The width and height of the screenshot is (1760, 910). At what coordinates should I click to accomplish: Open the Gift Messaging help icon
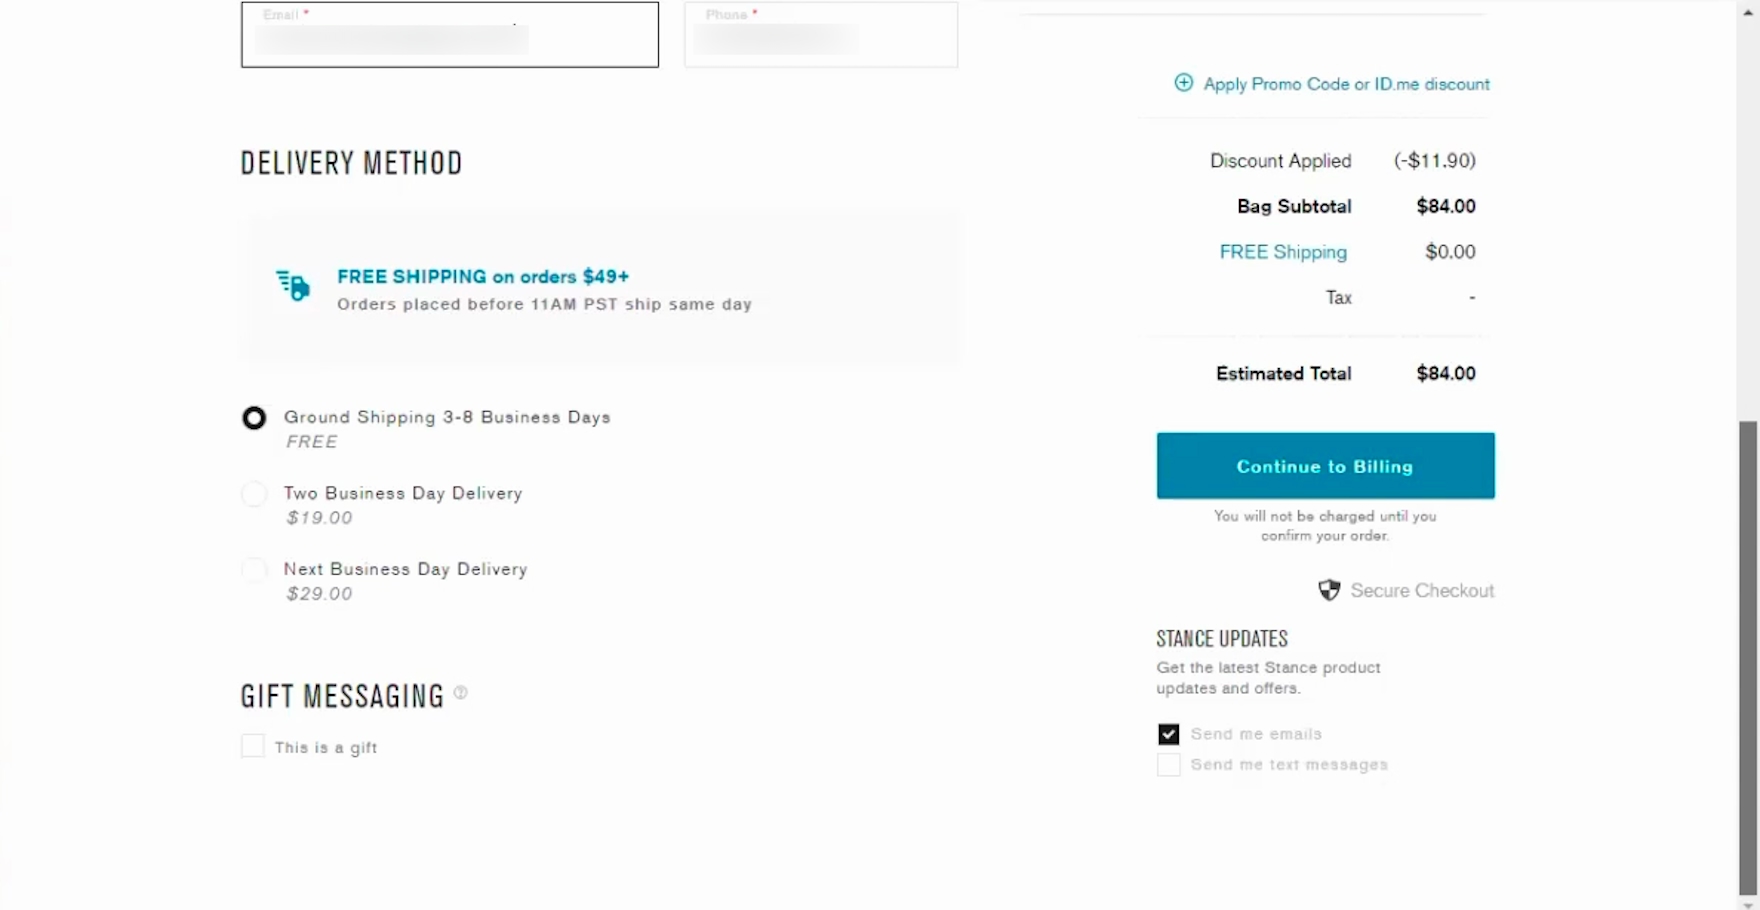coord(460,692)
